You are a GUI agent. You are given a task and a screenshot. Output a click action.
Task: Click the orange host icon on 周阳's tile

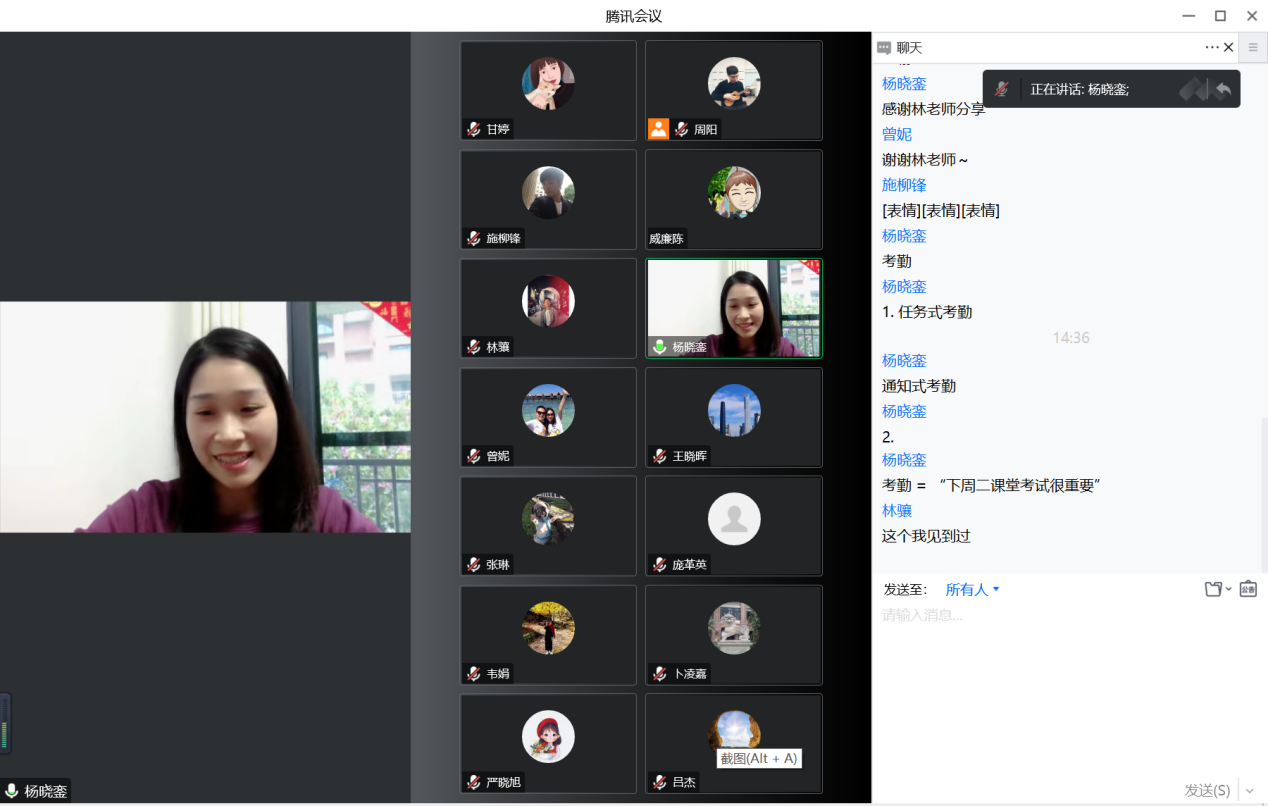pos(658,129)
